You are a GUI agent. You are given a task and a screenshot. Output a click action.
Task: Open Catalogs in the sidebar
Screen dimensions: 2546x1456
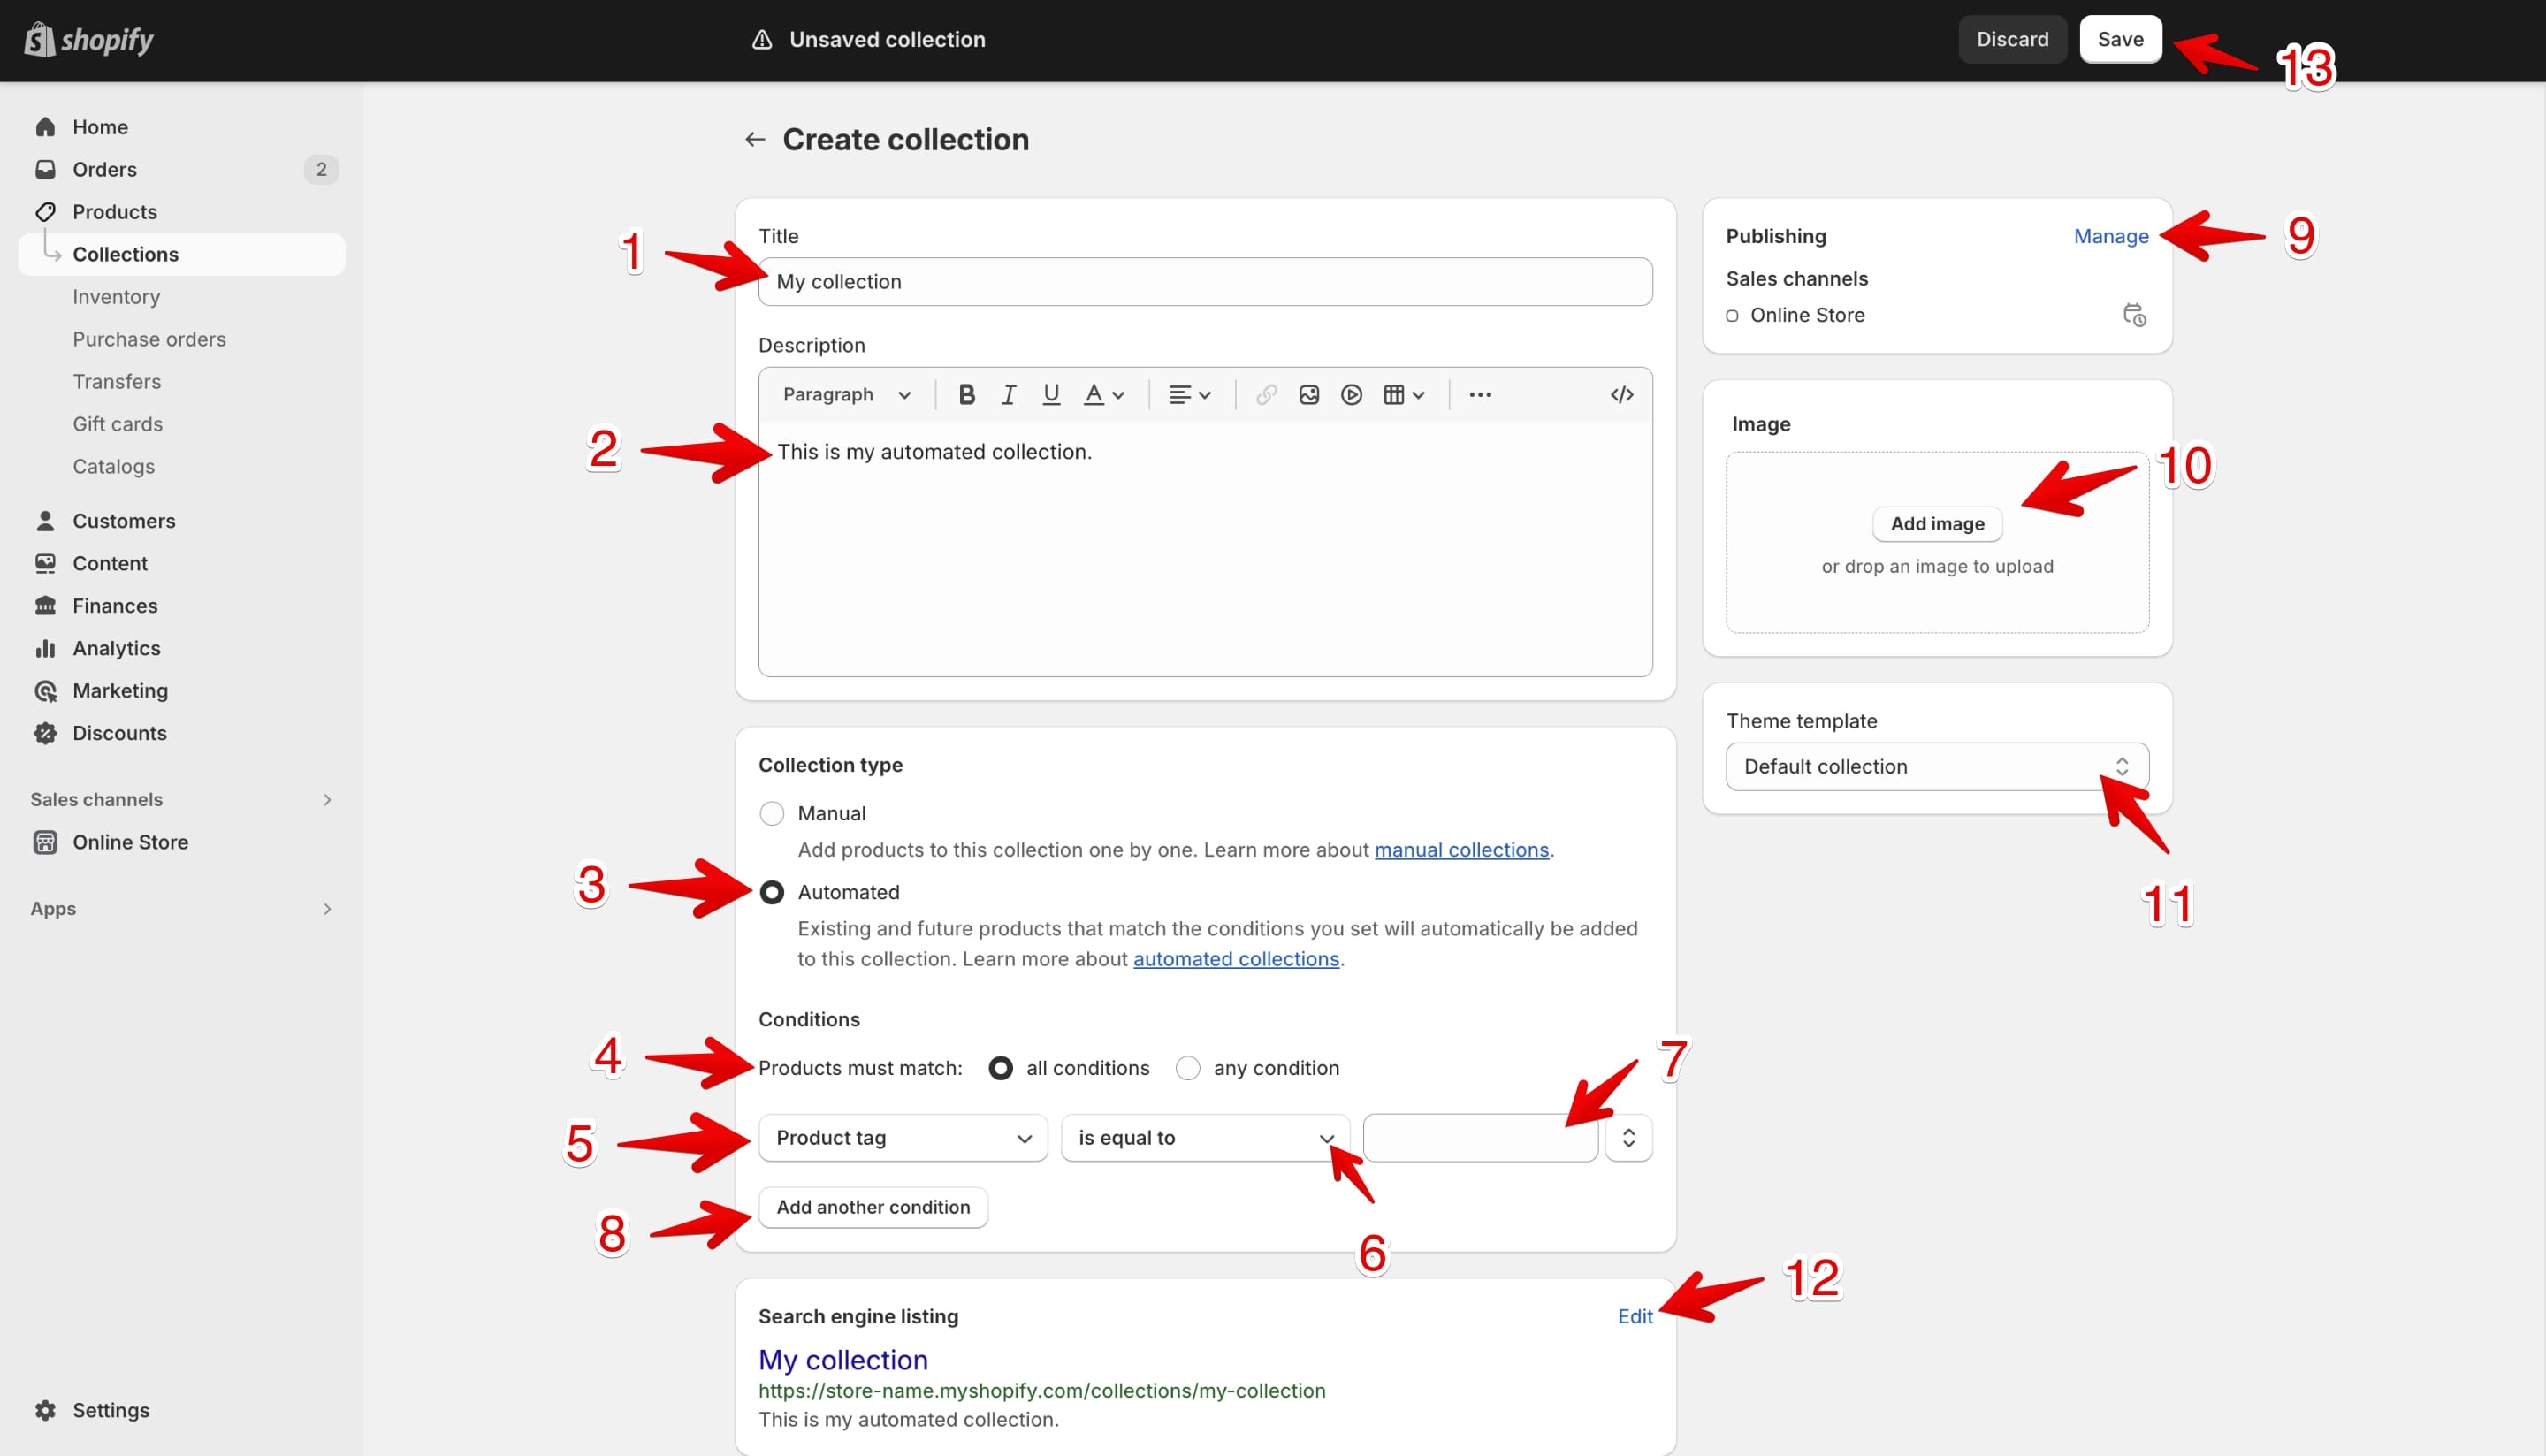pyautogui.click(x=113, y=467)
